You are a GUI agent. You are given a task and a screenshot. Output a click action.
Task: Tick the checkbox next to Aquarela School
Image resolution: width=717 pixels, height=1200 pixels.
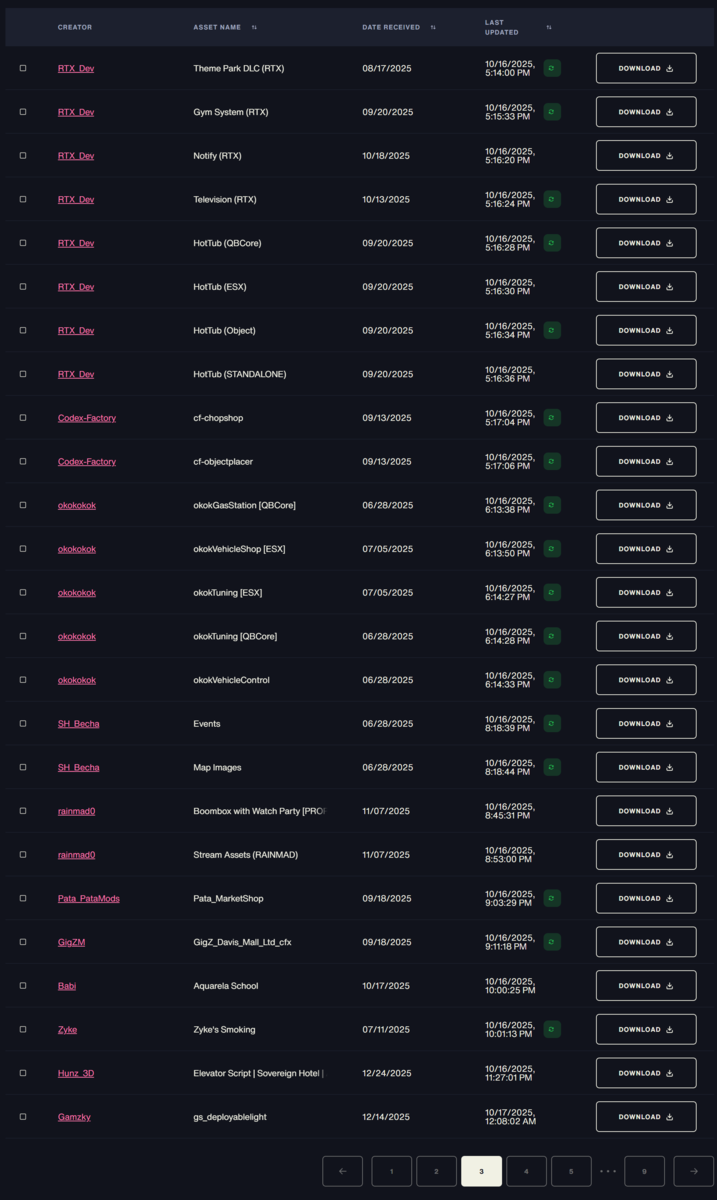[x=23, y=986]
